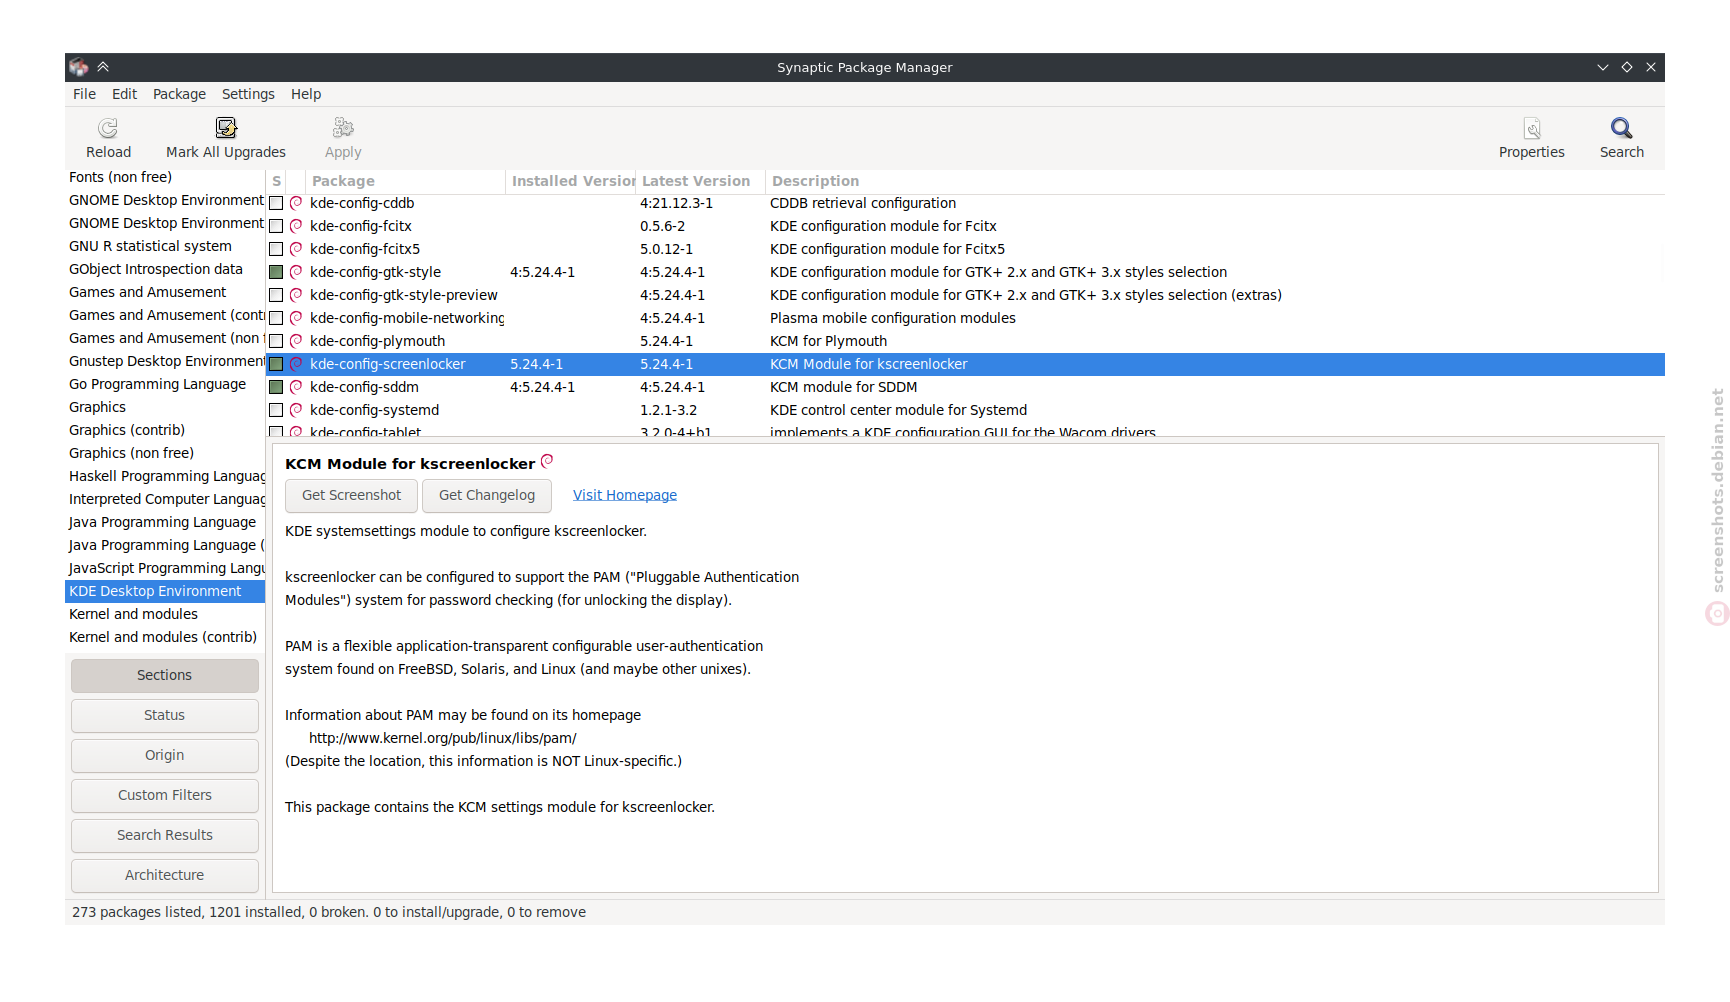The height and width of the screenshot is (1002, 1730).
Task: Select the Go Programming Language section
Action: coord(165,384)
